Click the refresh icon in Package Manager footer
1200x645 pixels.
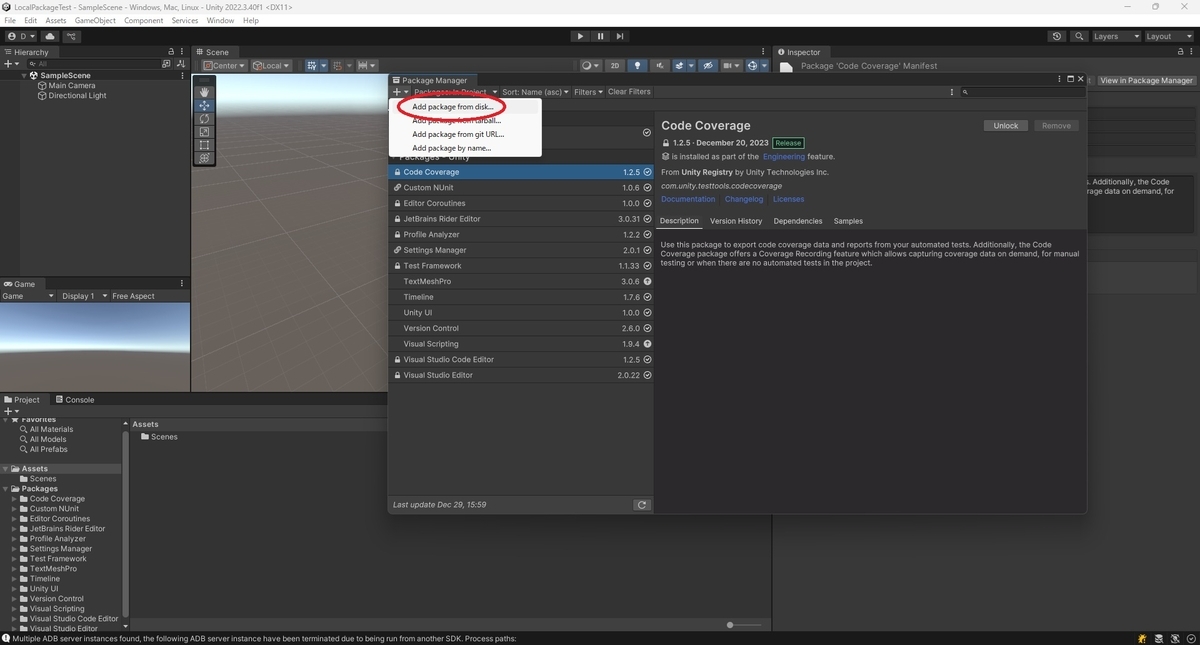642,505
